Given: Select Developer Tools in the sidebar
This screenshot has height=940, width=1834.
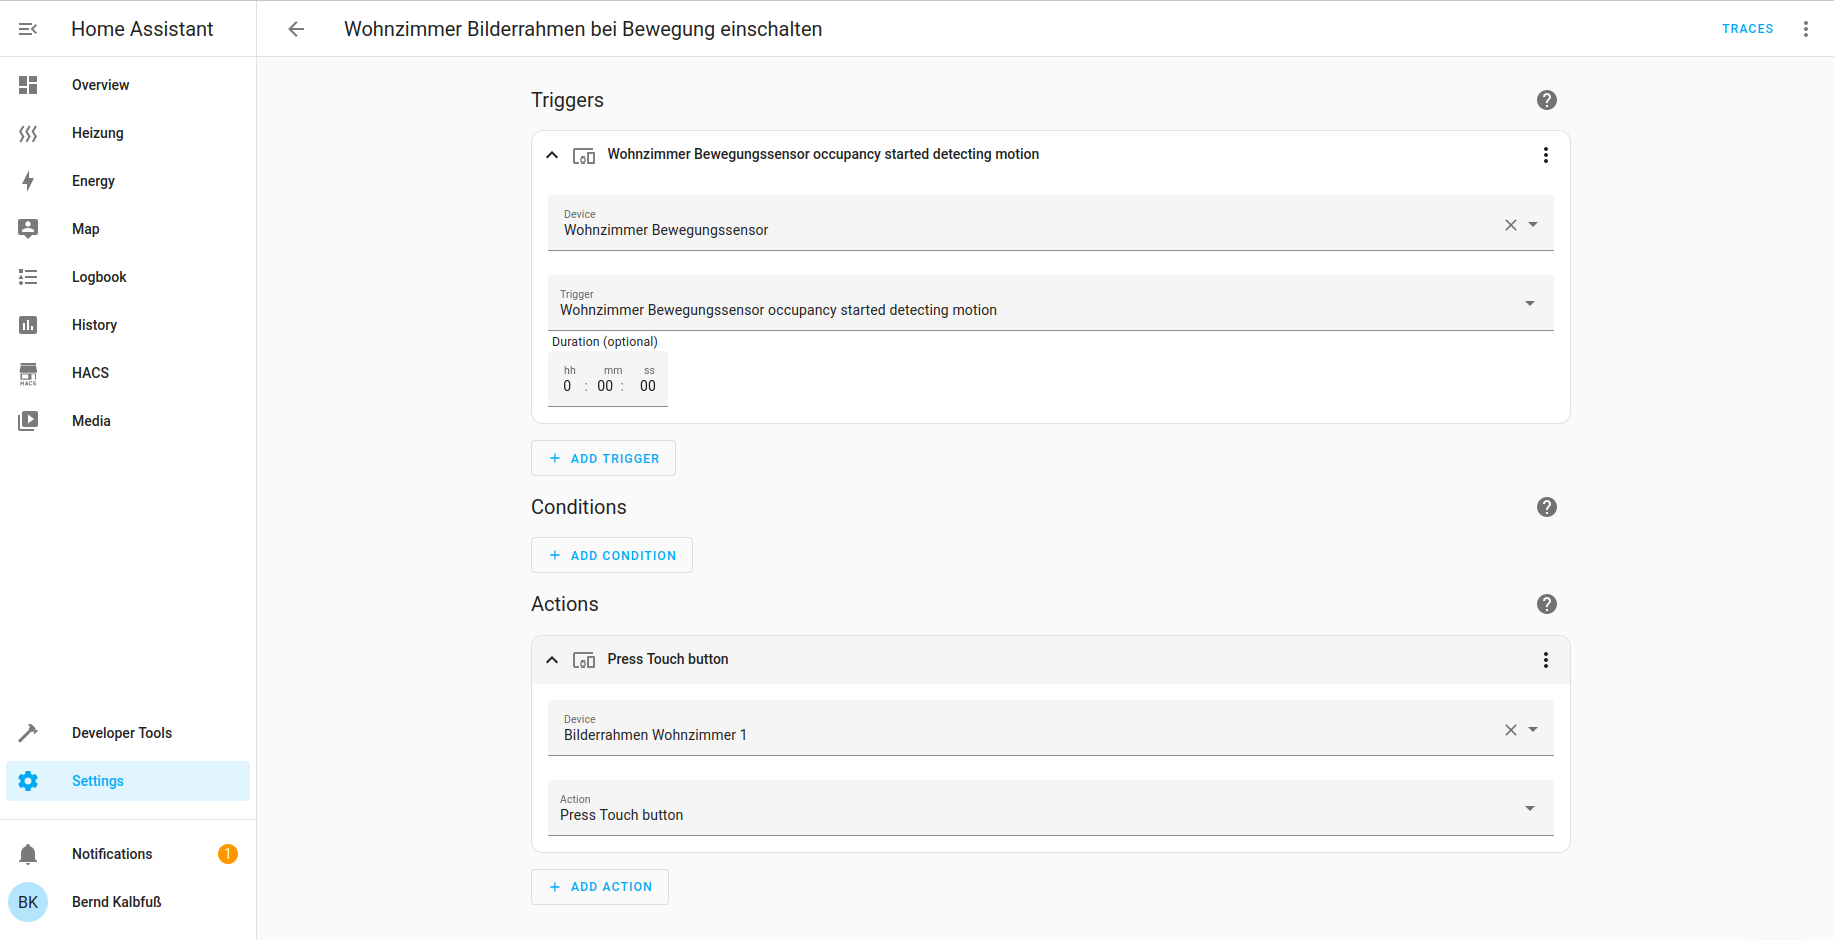Looking at the screenshot, I should click(x=128, y=733).
